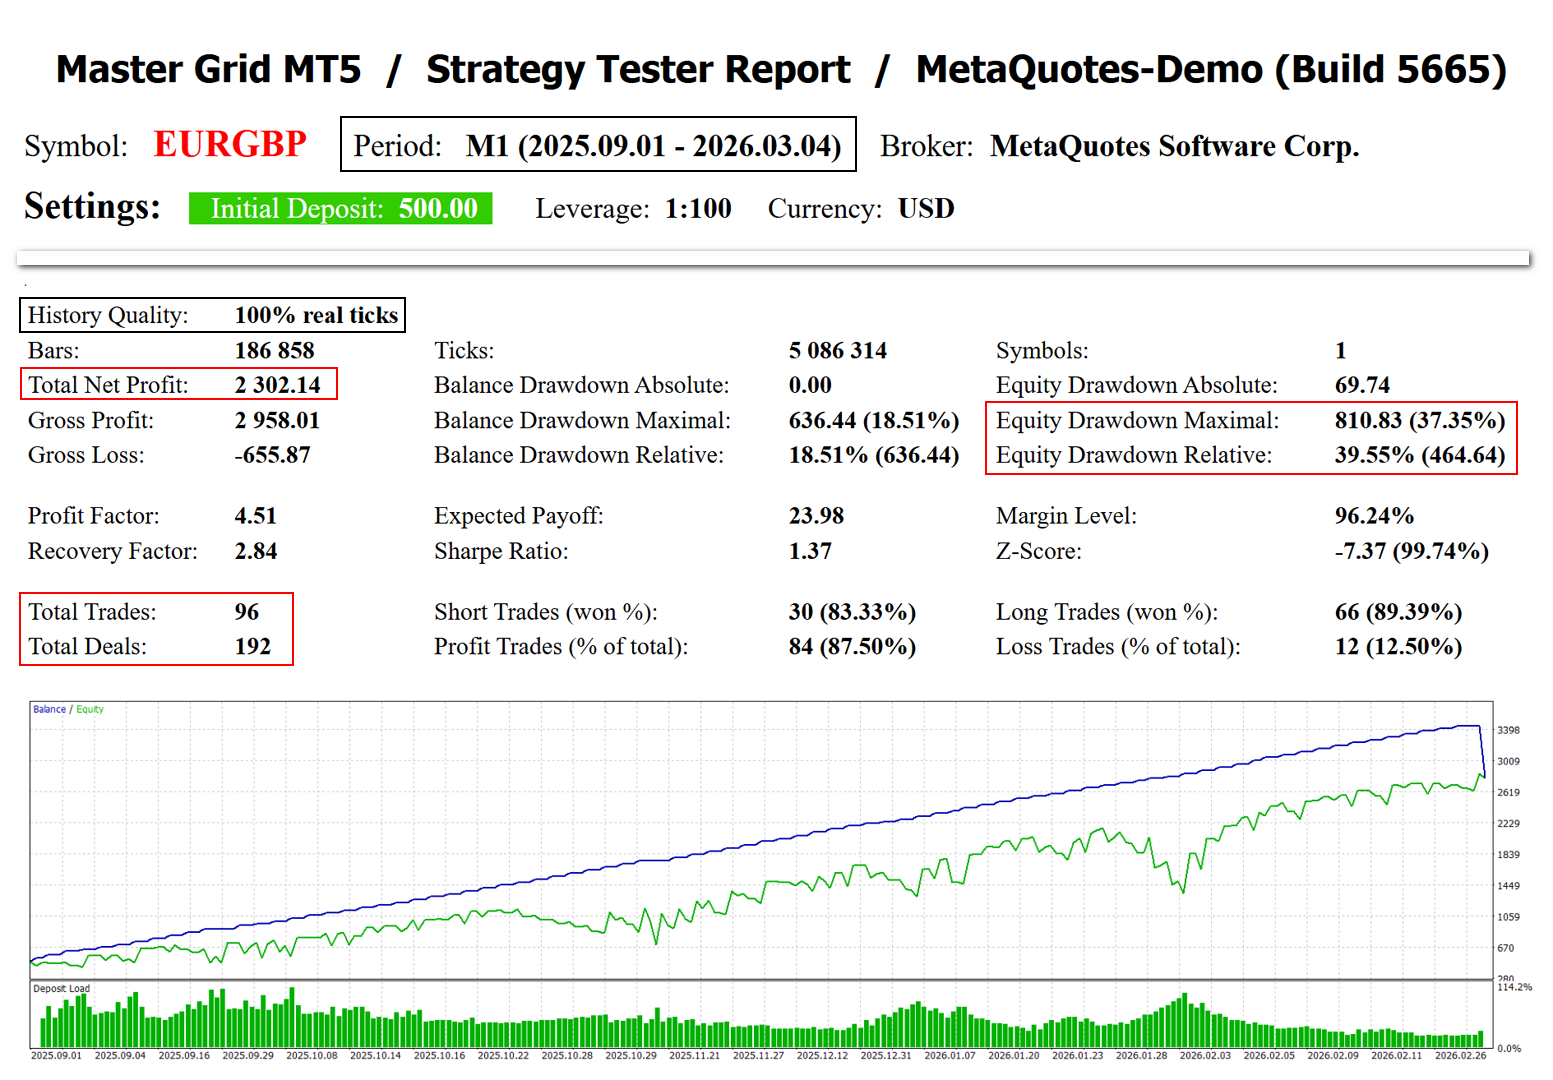
Task: Select the 2619 value on chart axis
Action: coord(1508,793)
